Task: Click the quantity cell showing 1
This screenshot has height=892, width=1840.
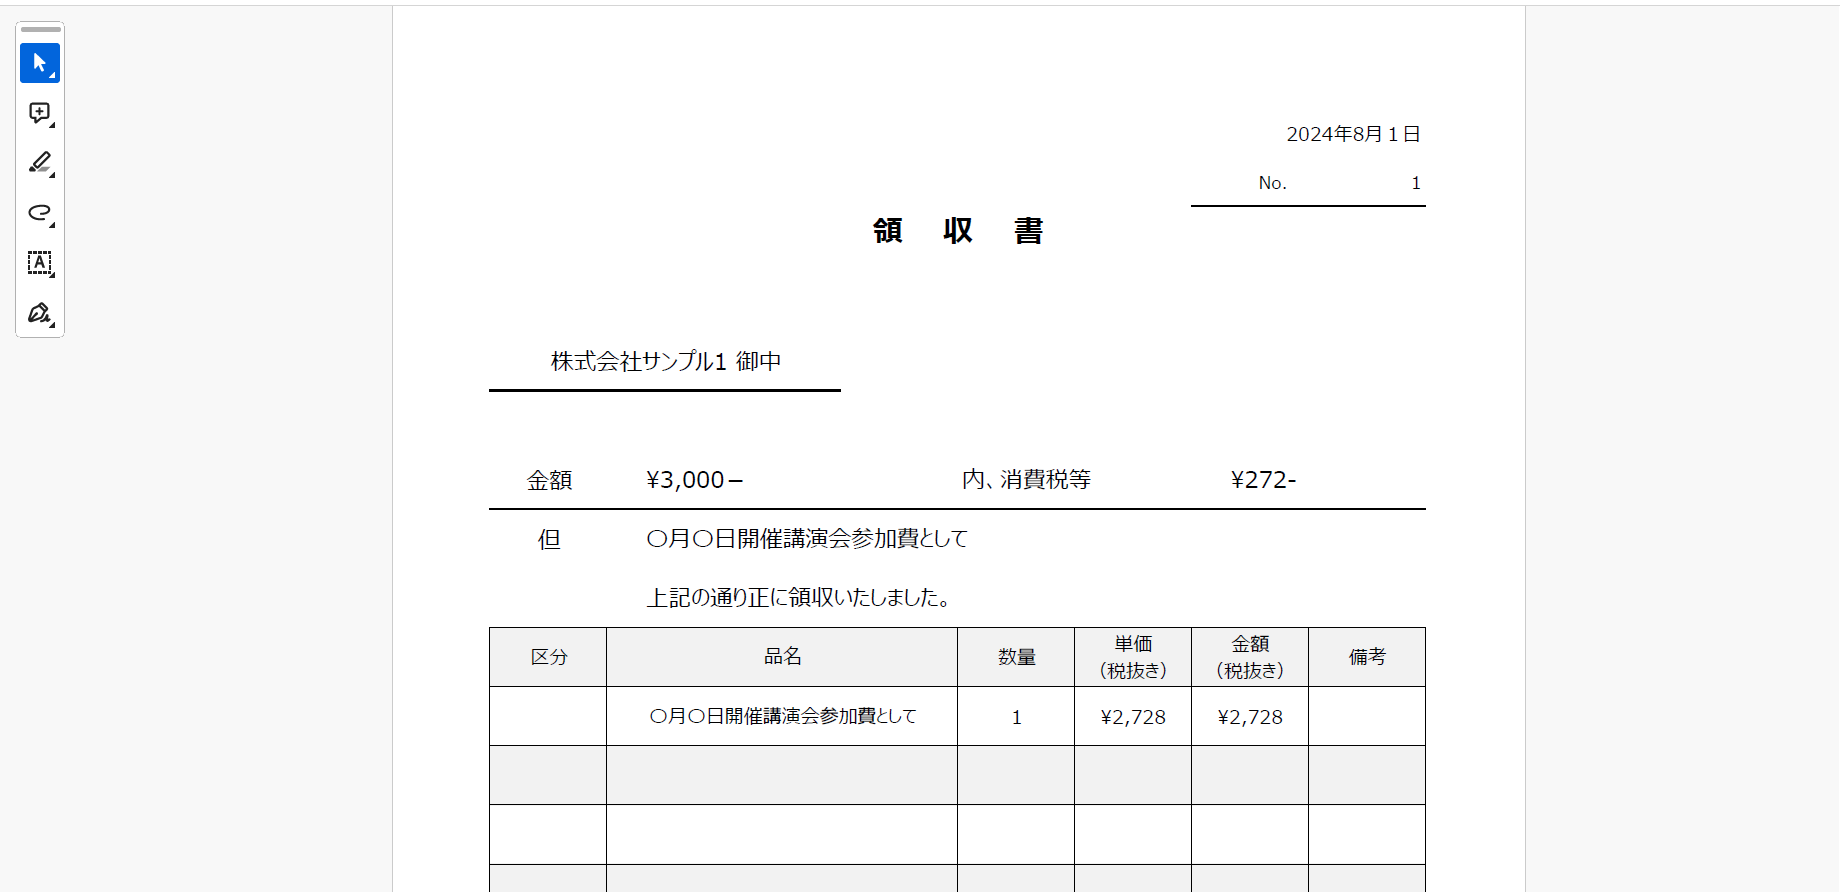Action: [x=1016, y=716]
